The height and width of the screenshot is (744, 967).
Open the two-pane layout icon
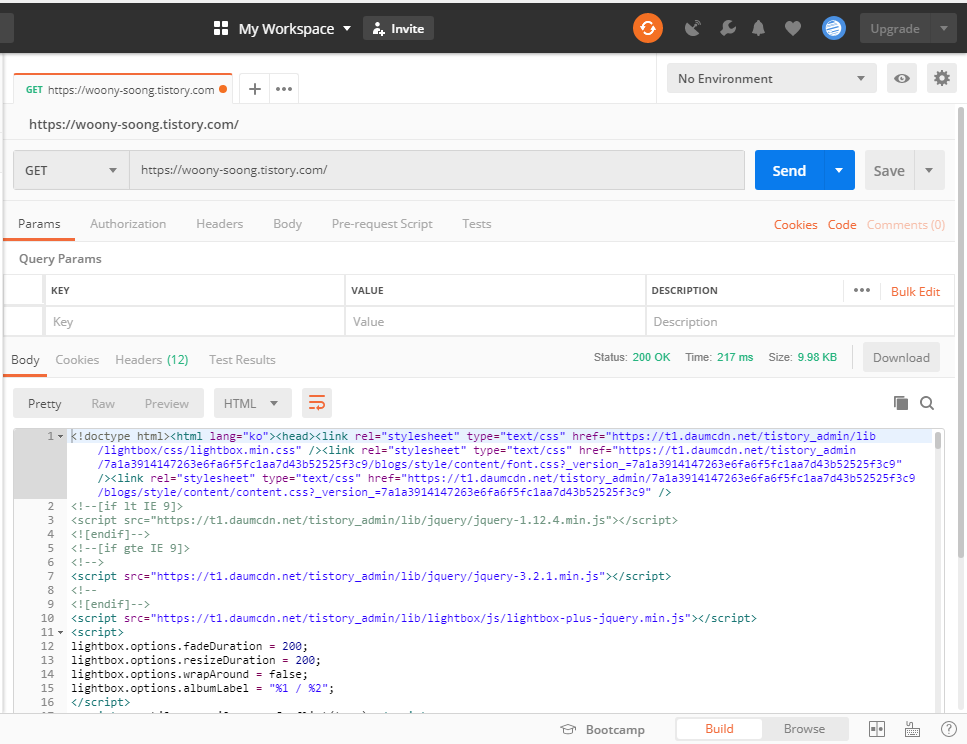tap(876, 729)
